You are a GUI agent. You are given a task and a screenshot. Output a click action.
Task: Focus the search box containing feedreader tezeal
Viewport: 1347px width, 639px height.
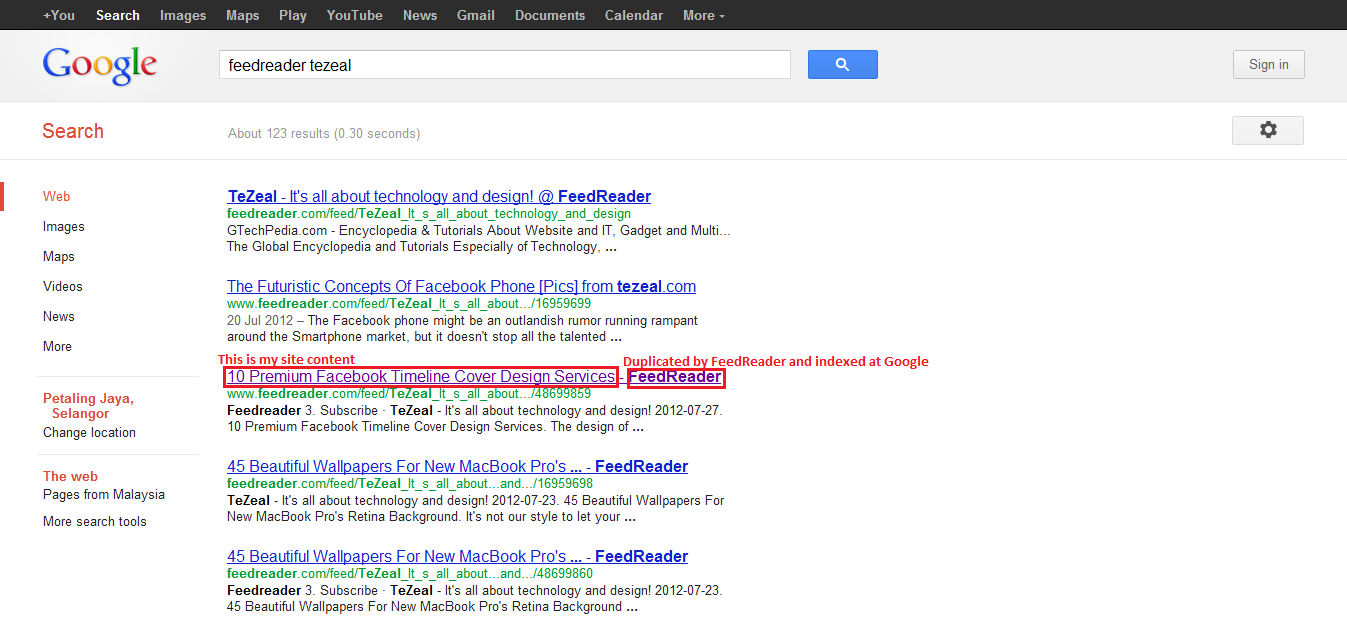pos(505,65)
